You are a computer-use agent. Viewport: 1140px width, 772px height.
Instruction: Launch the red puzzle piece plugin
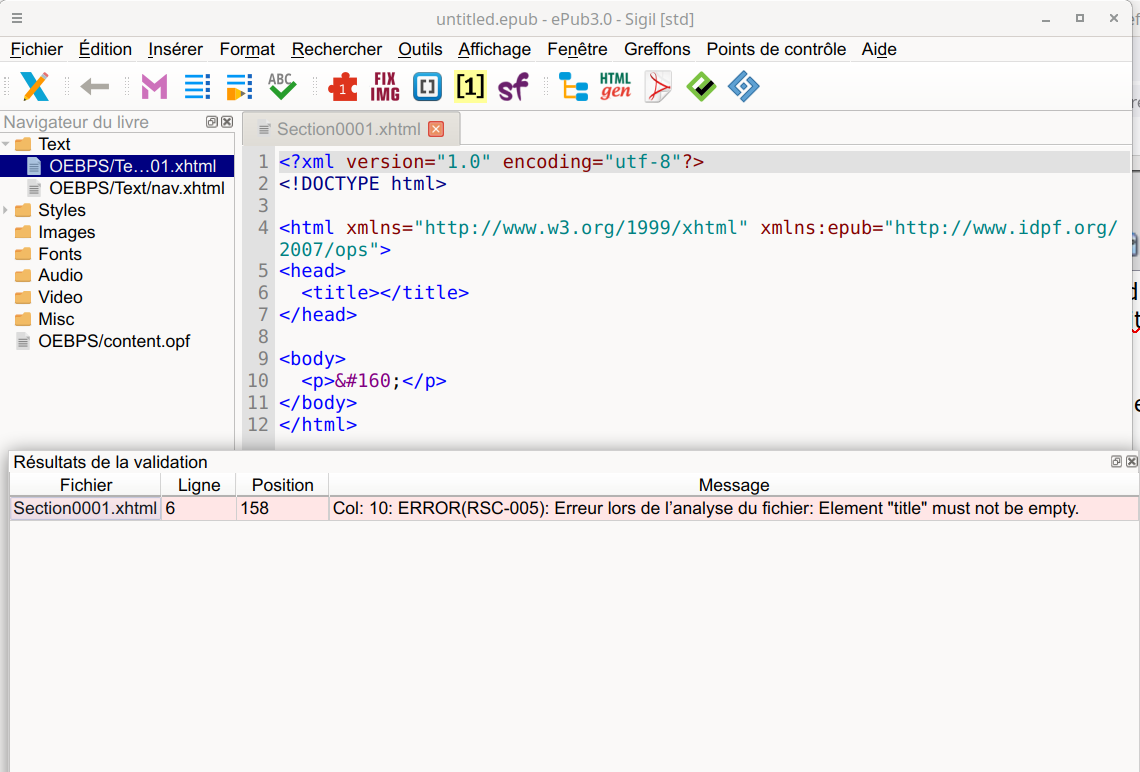pos(343,87)
